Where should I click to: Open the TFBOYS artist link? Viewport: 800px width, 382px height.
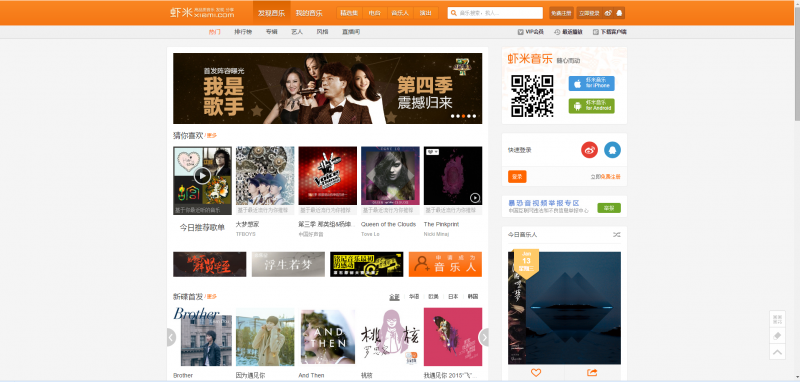(x=245, y=234)
